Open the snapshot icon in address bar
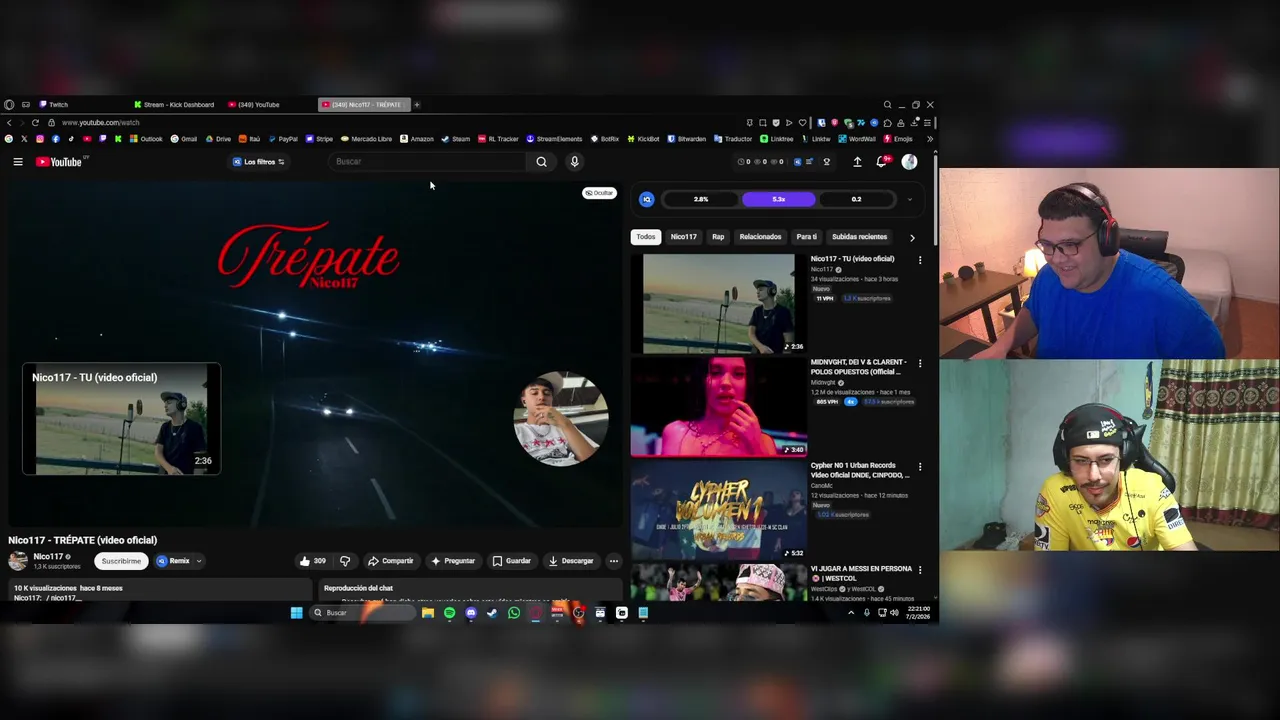This screenshot has height=720, width=1280. (x=762, y=123)
